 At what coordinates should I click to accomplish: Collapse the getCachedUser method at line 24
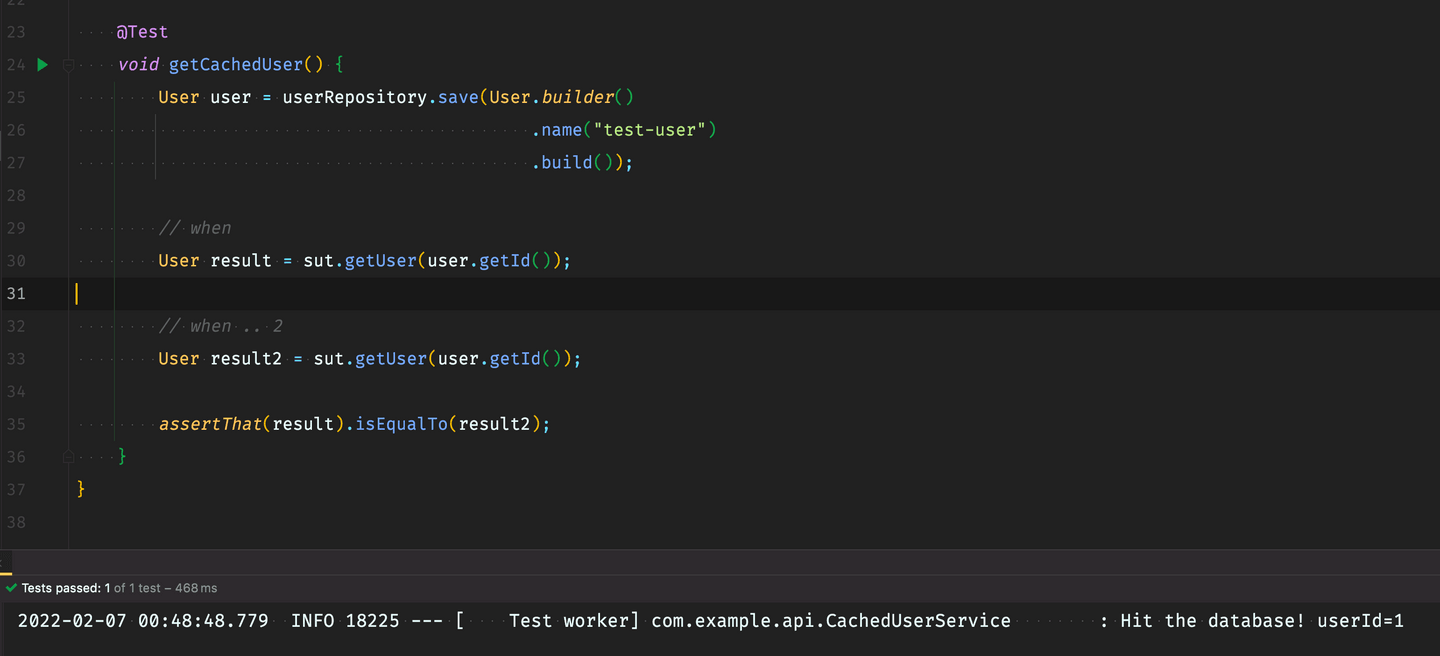point(68,65)
